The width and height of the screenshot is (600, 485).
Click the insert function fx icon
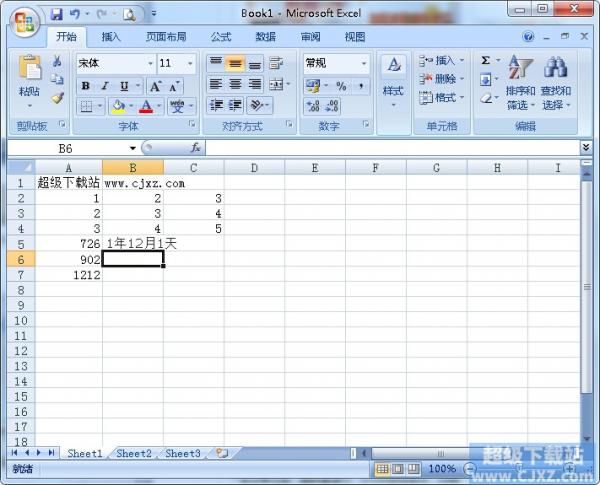195,147
